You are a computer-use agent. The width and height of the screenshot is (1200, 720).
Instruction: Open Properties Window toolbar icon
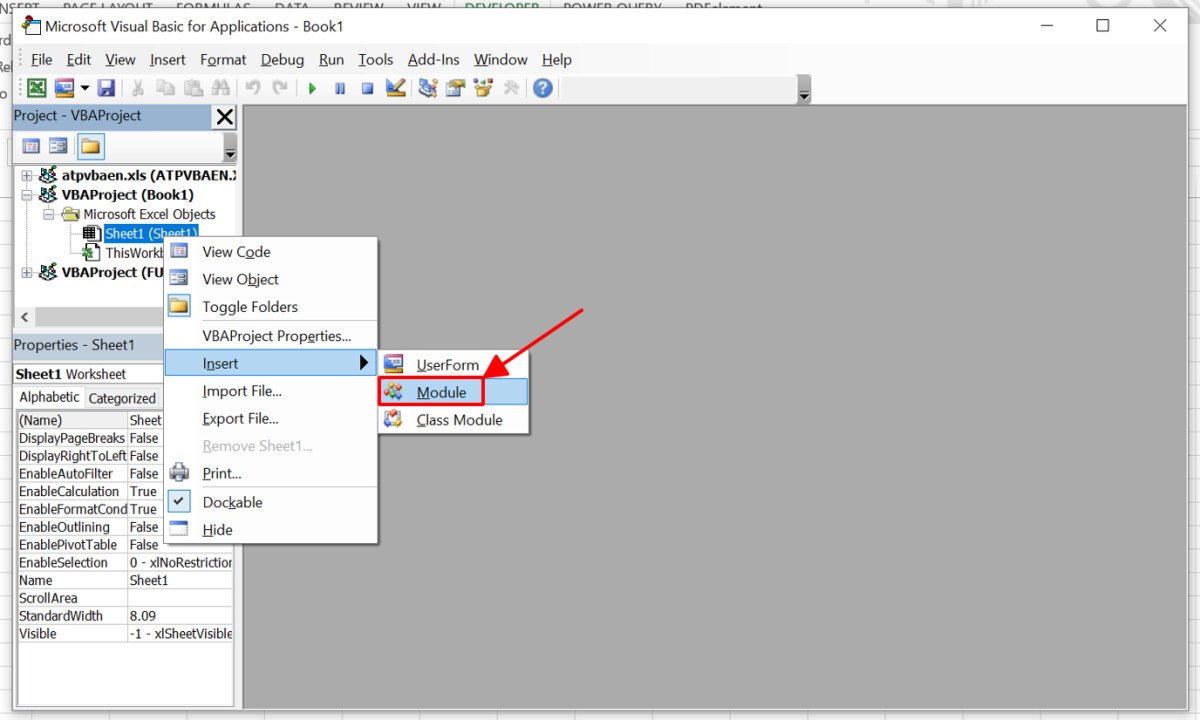point(456,88)
